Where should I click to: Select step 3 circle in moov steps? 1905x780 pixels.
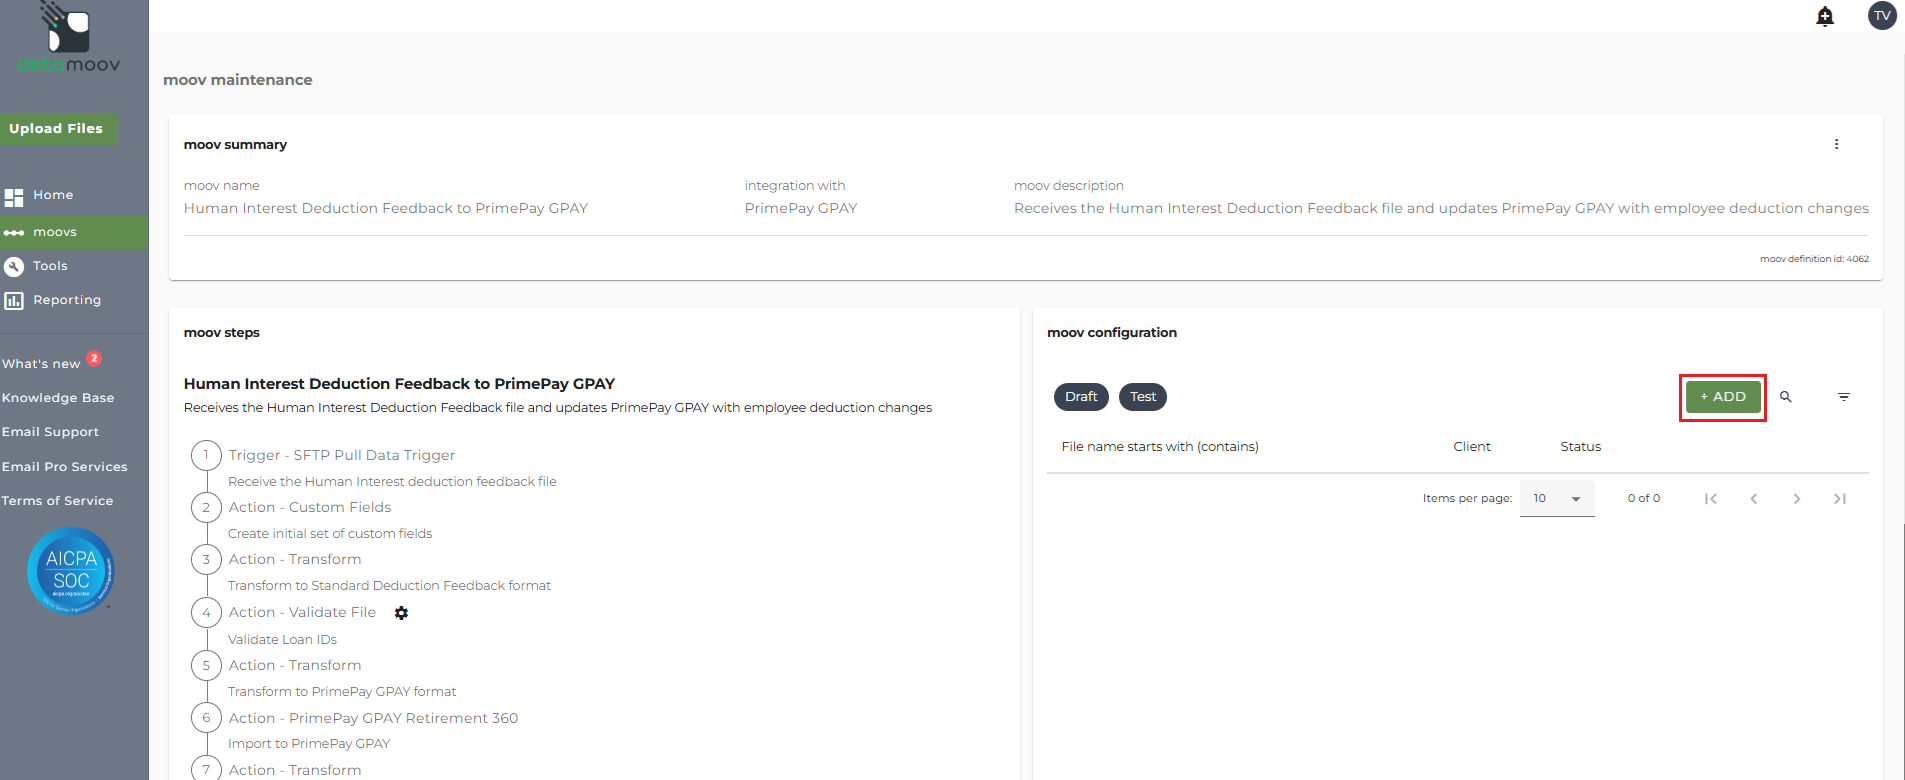[206, 559]
